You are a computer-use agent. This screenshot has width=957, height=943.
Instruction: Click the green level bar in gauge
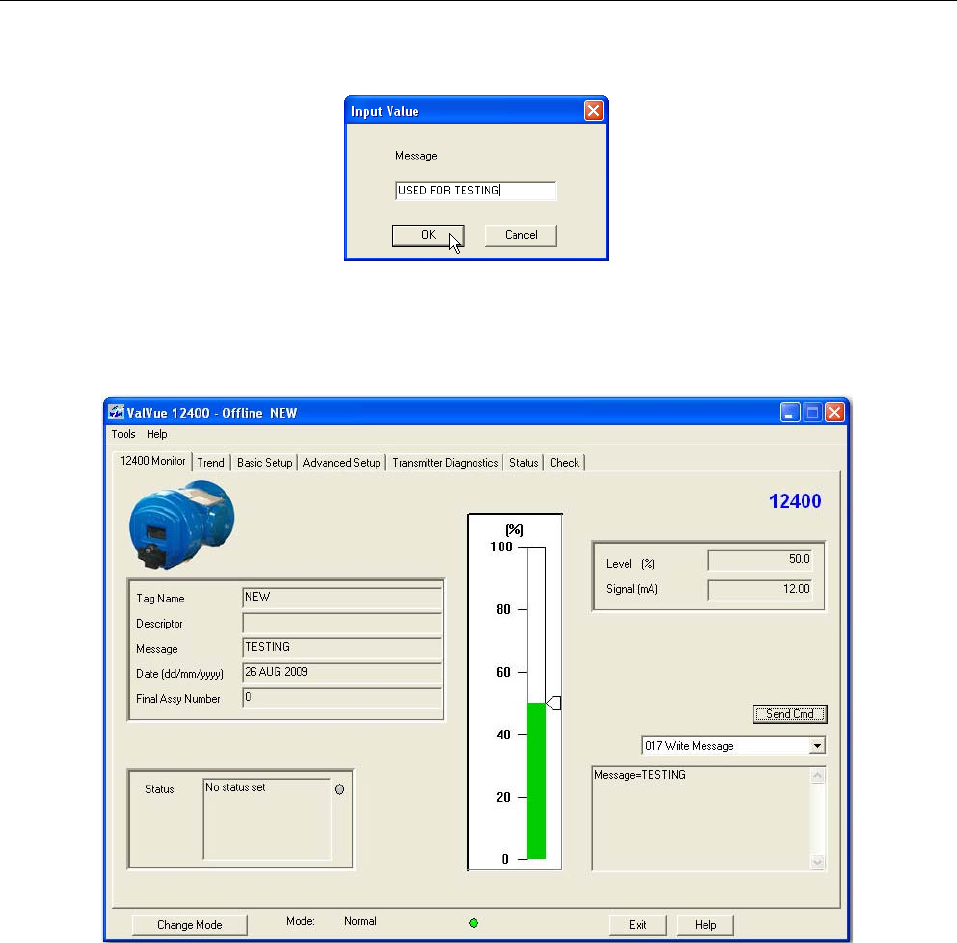pyautogui.click(x=536, y=781)
